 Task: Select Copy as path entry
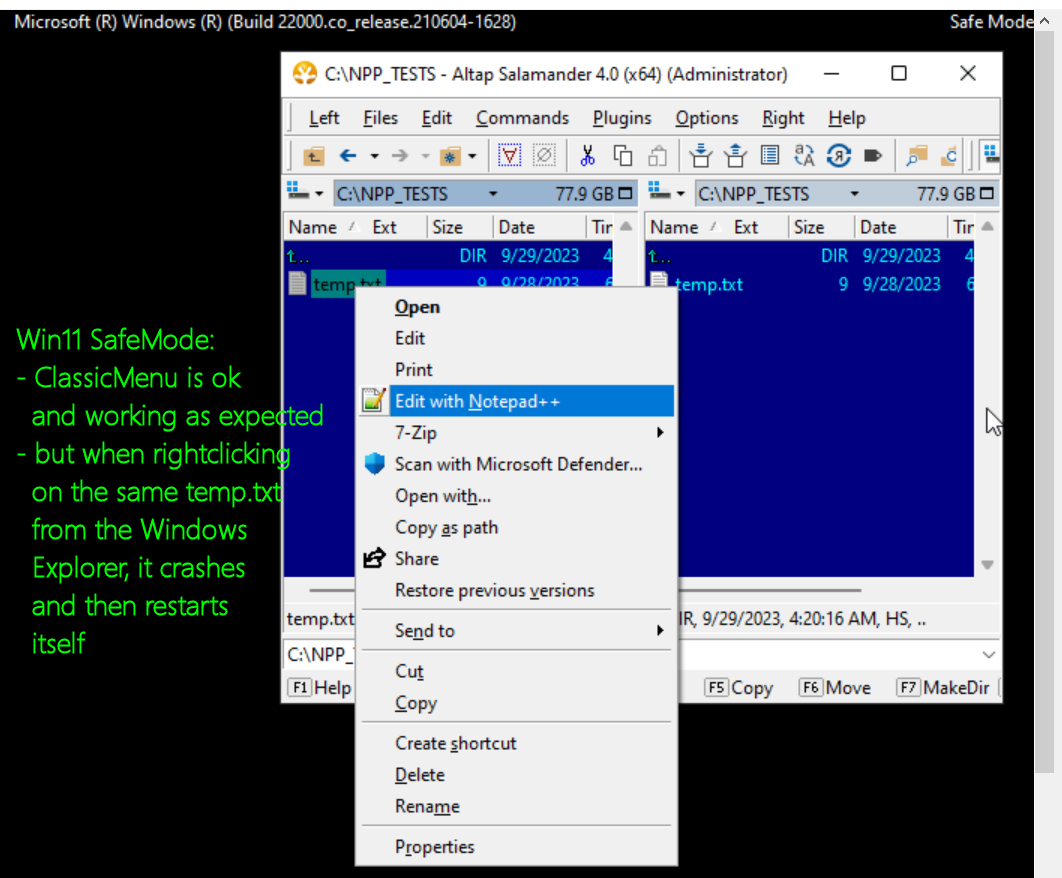pyautogui.click(x=516, y=527)
